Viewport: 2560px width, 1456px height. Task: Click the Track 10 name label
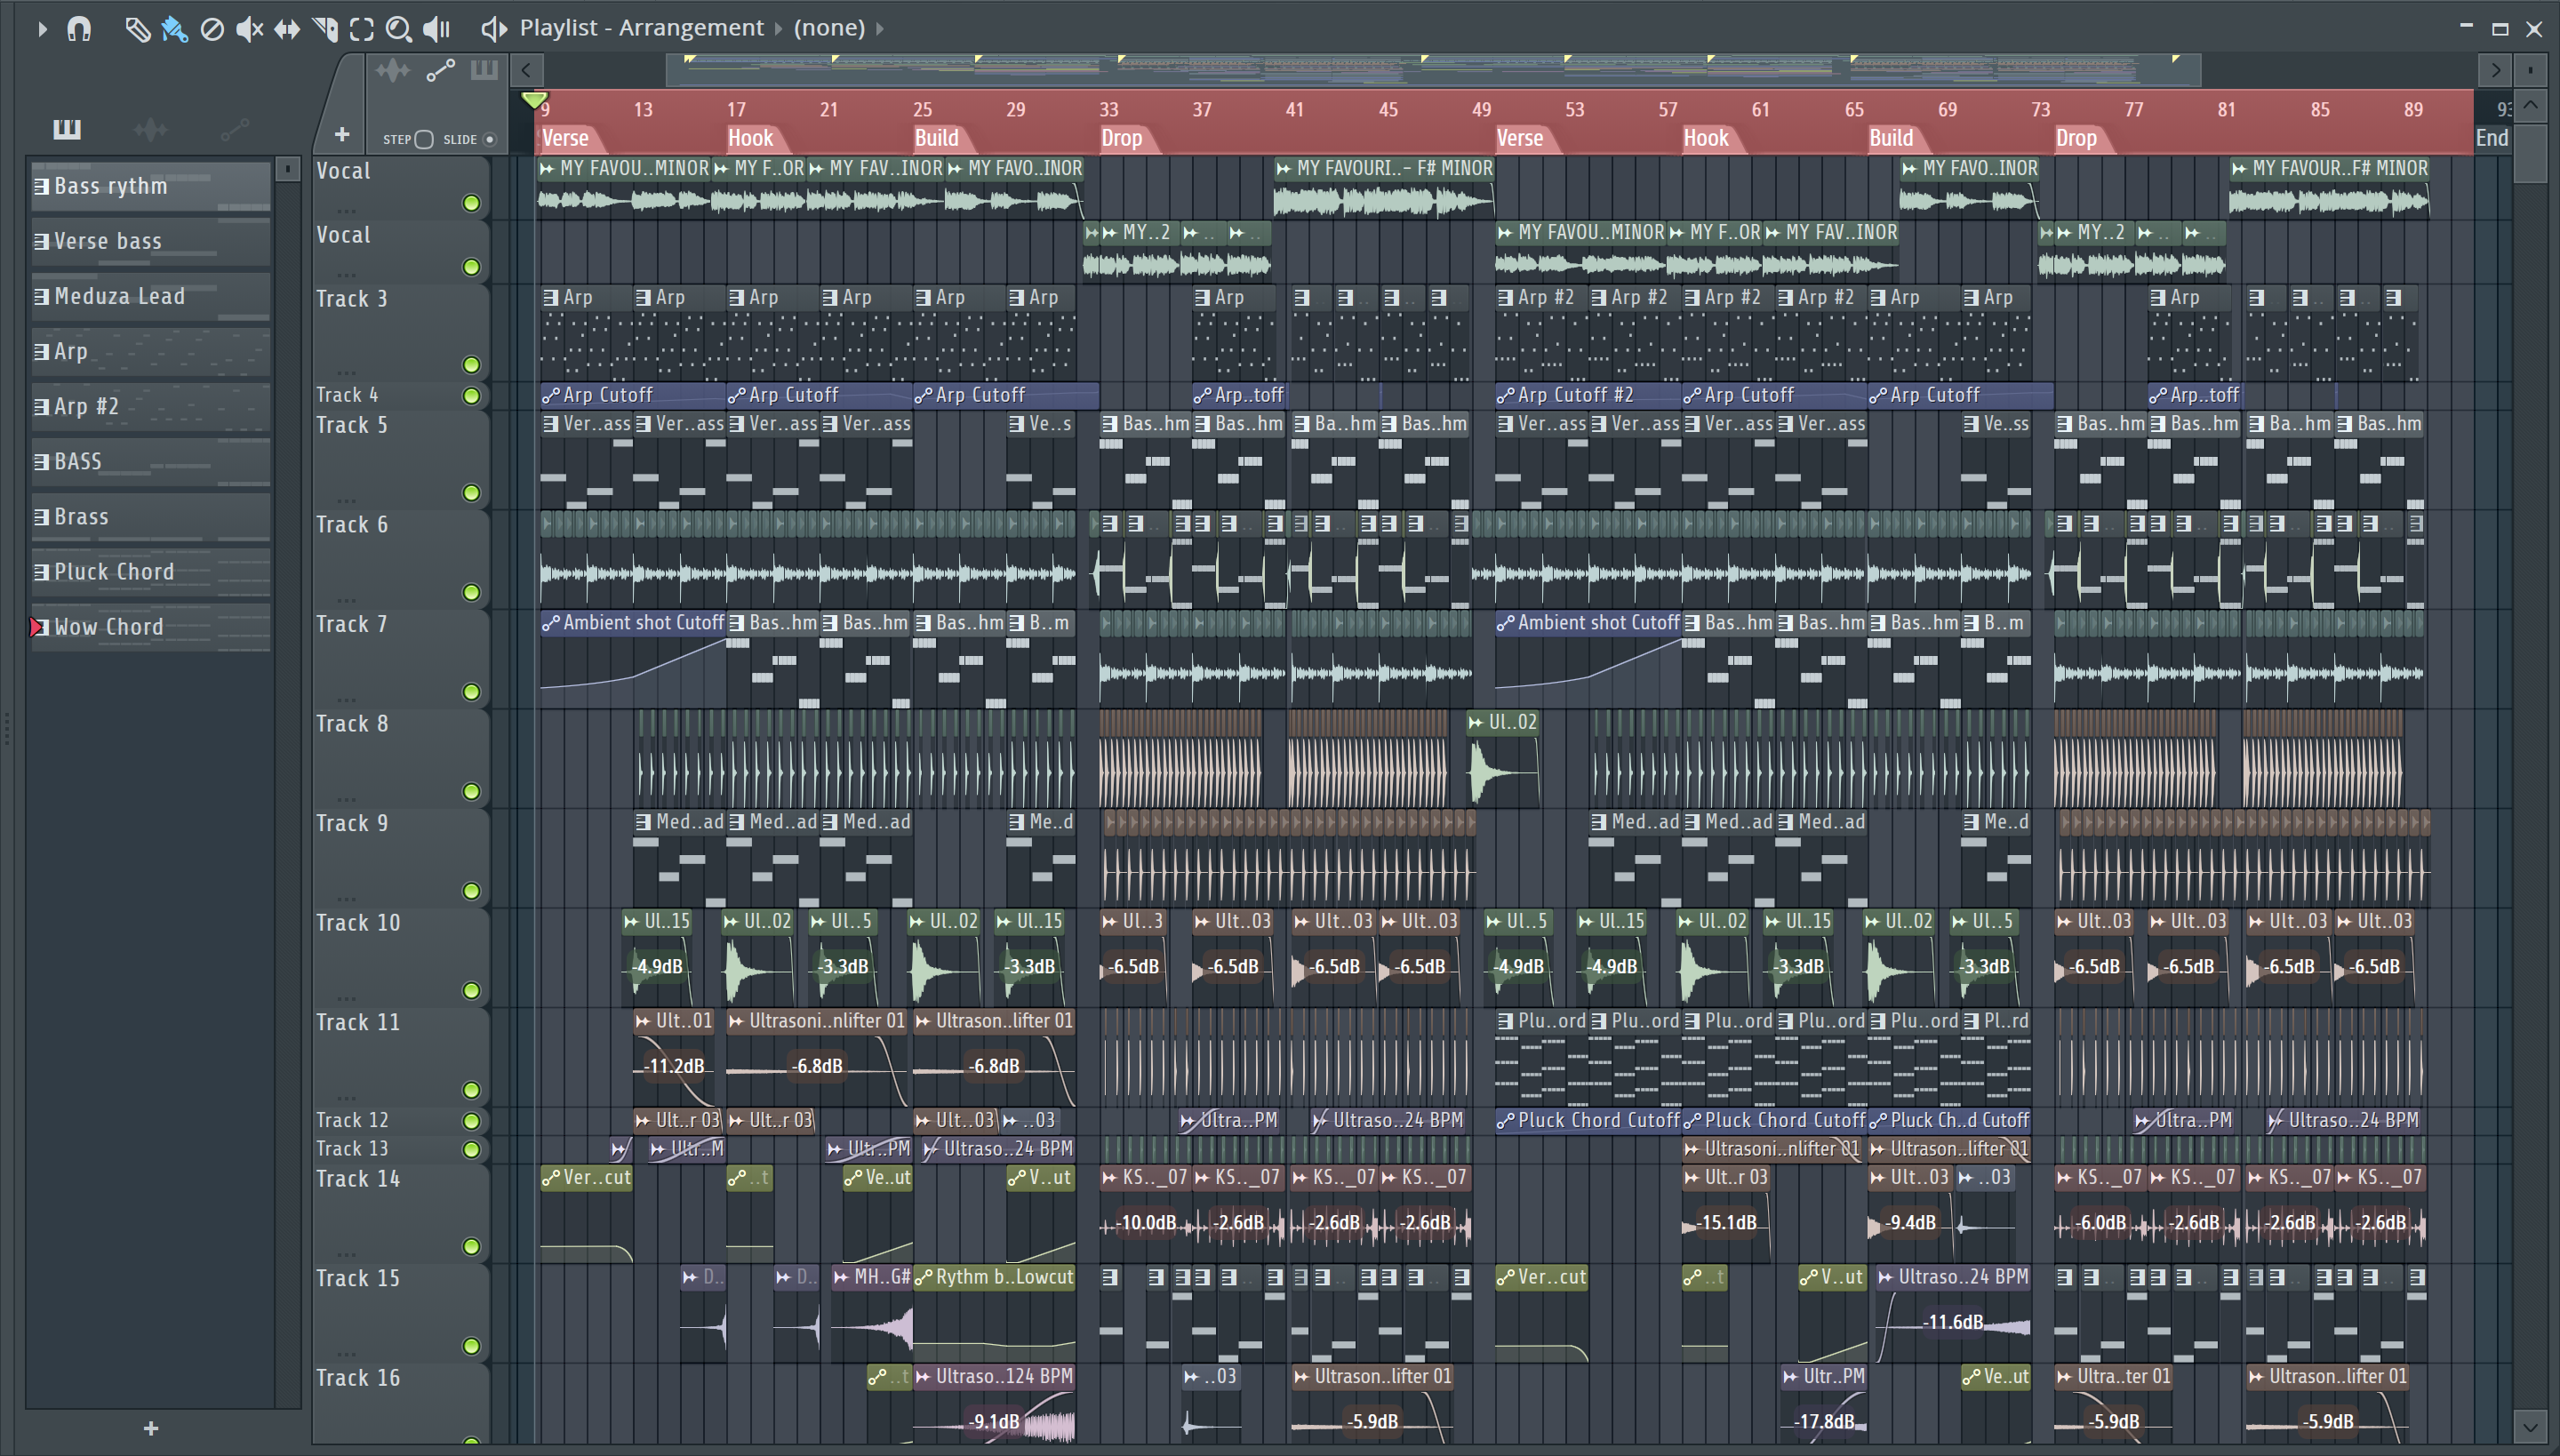click(x=358, y=923)
